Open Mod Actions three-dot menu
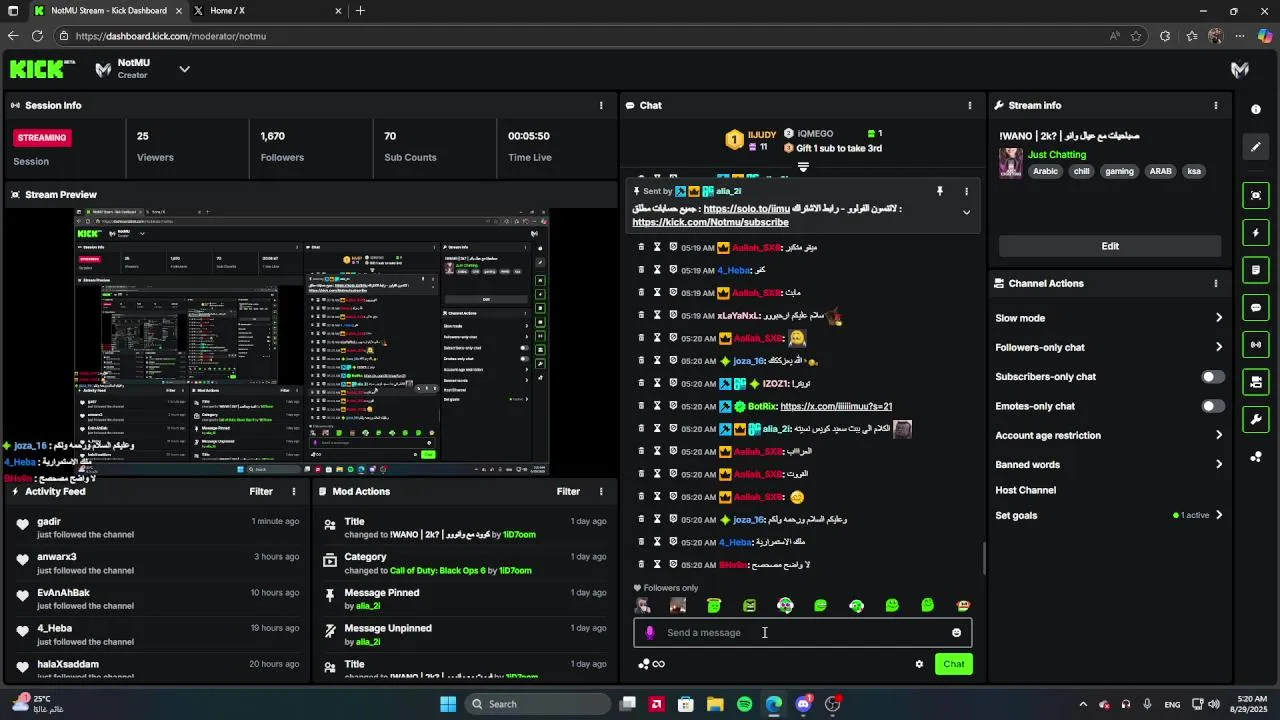Image resolution: width=1280 pixels, height=720 pixels. 601,491
